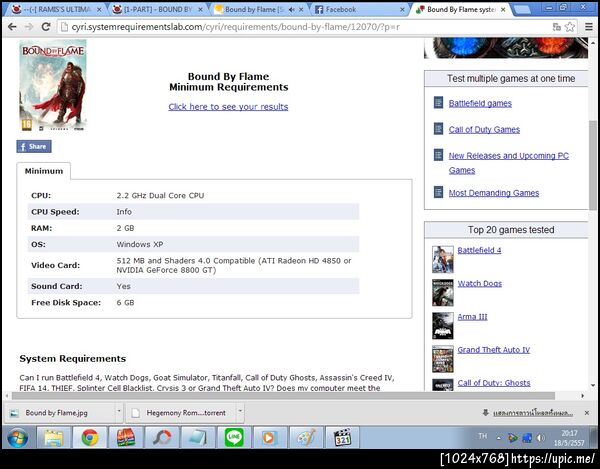Click the Facebook Share button
The image size is (600, 469).
click(34, 147)
